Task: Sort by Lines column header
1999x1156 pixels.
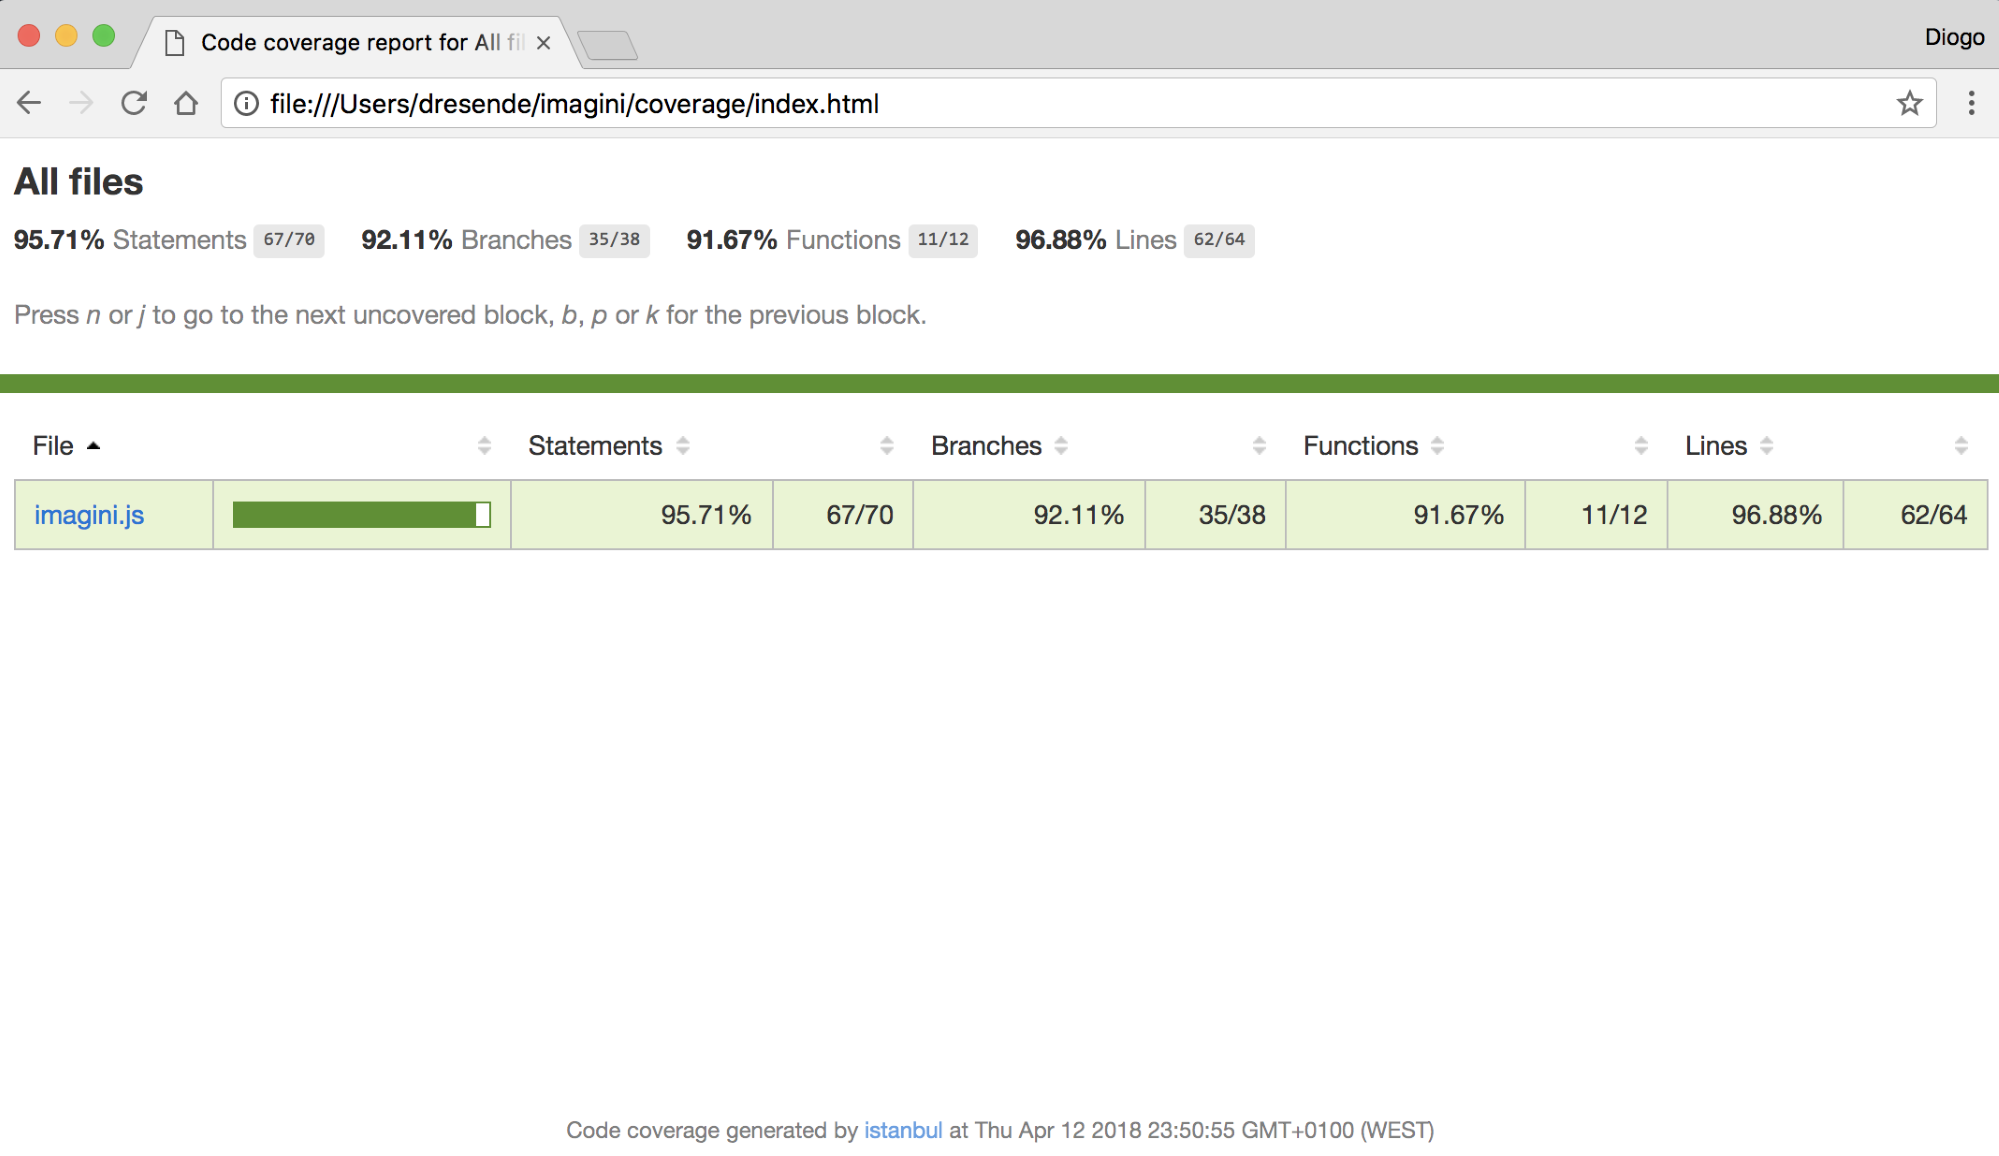Action: (x=1716, y=446)
